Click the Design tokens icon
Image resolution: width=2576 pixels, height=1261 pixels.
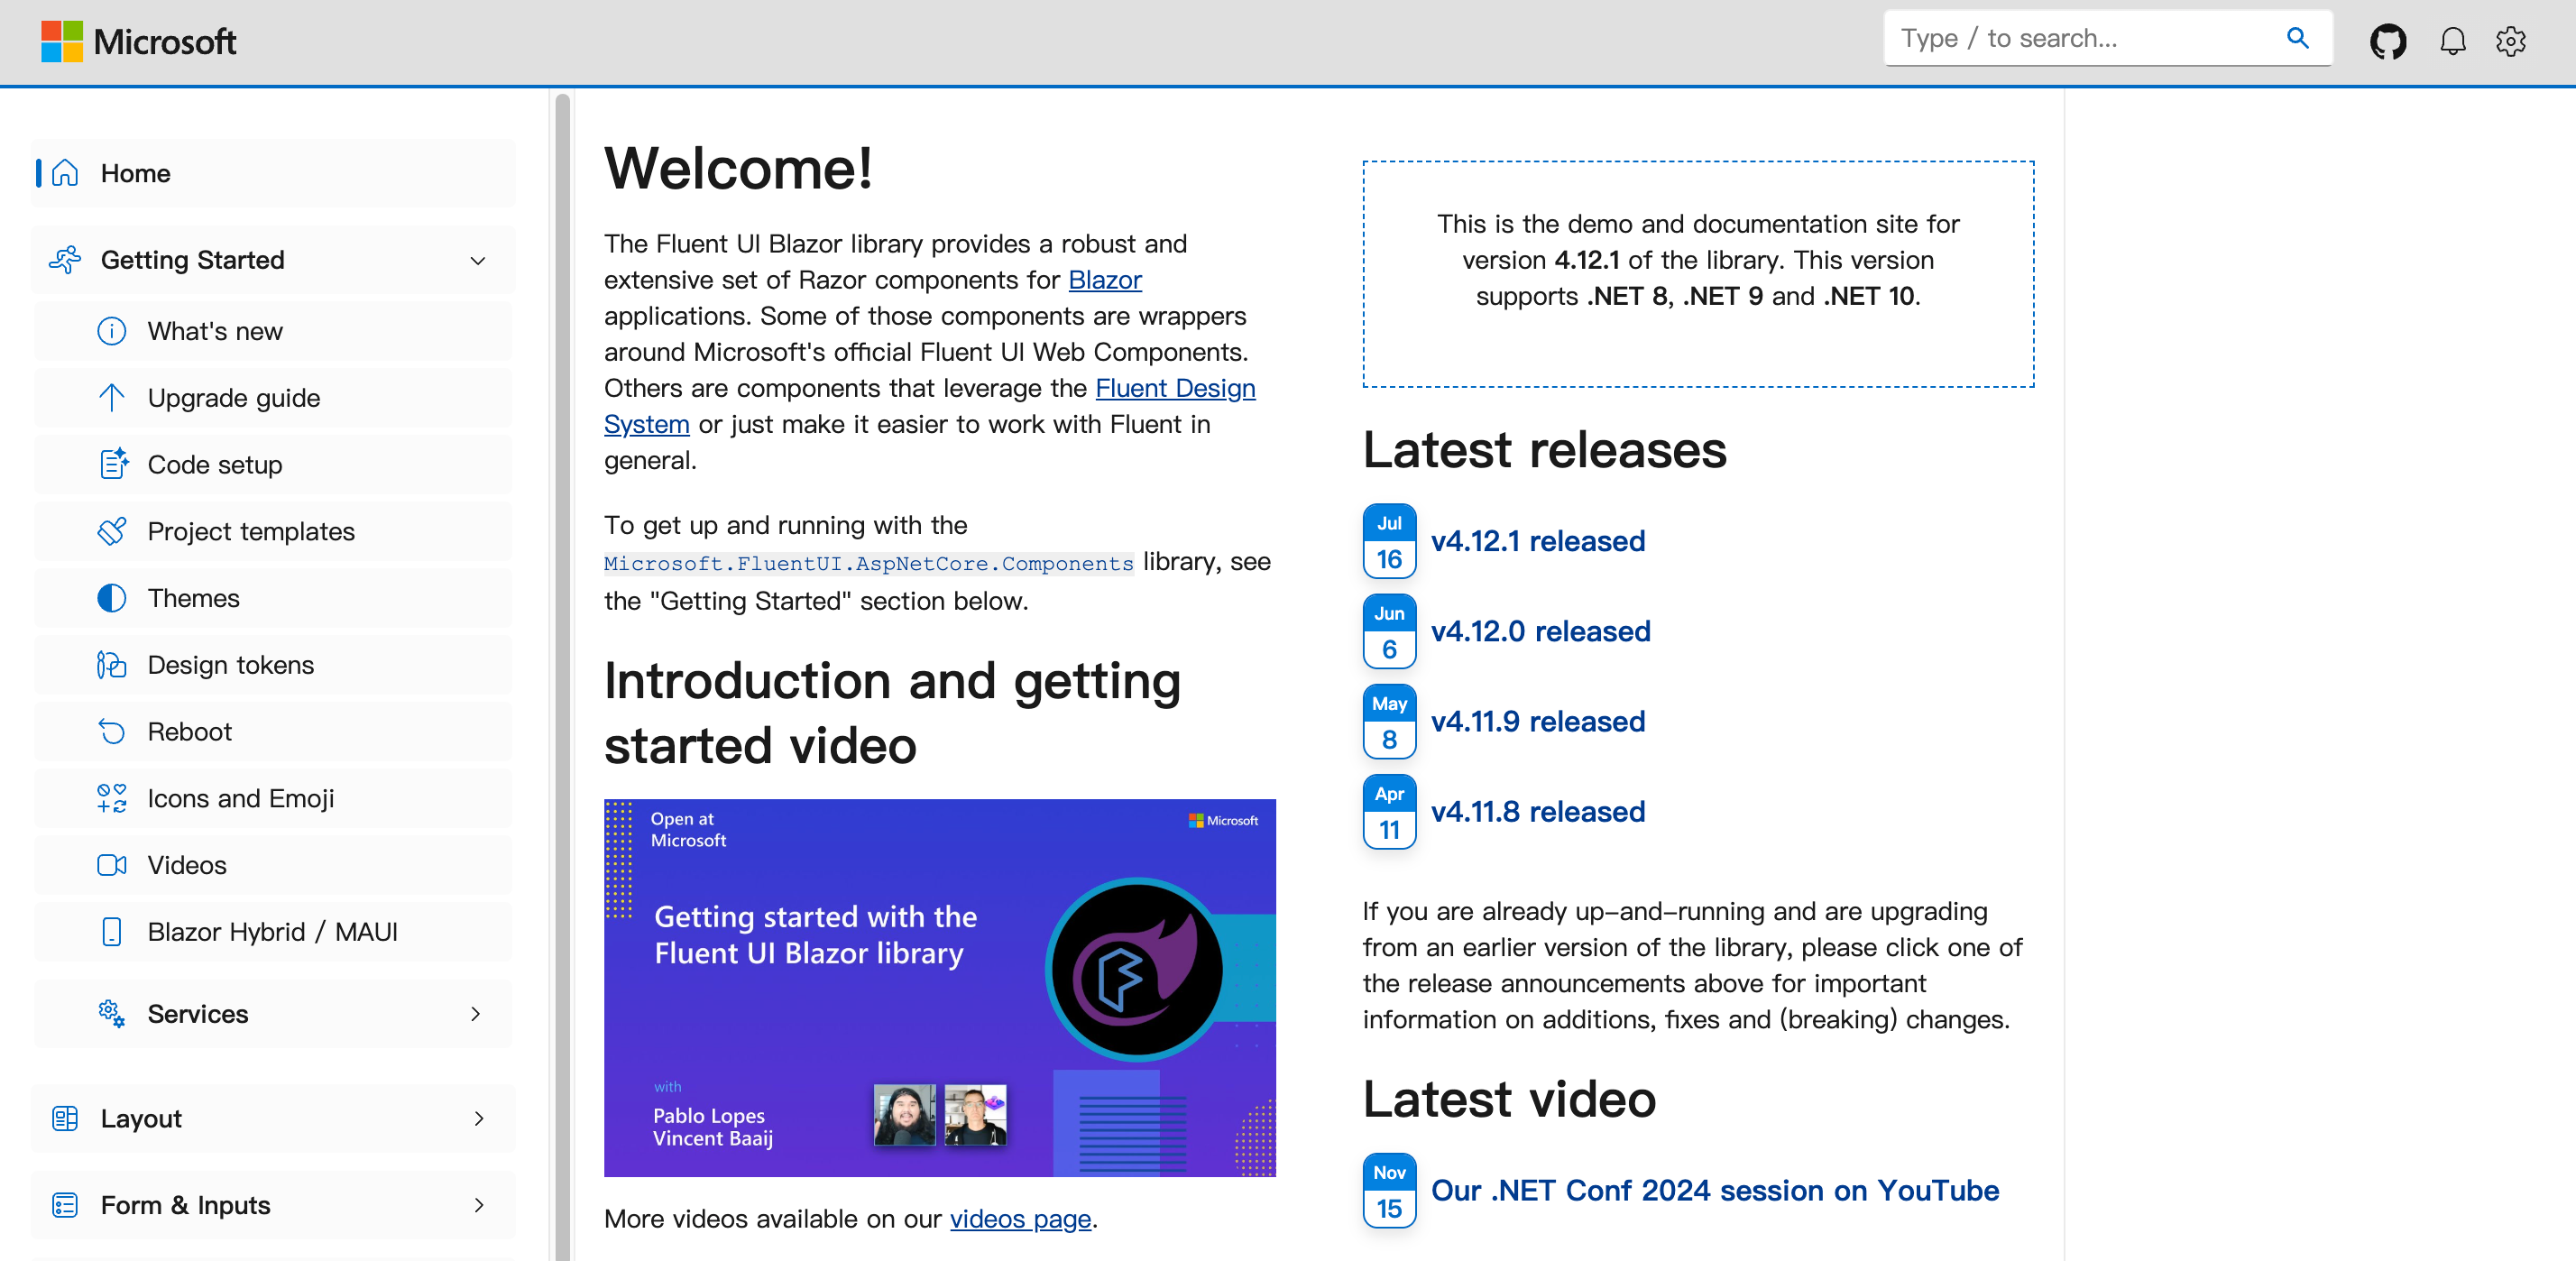(x=111, y=665)
